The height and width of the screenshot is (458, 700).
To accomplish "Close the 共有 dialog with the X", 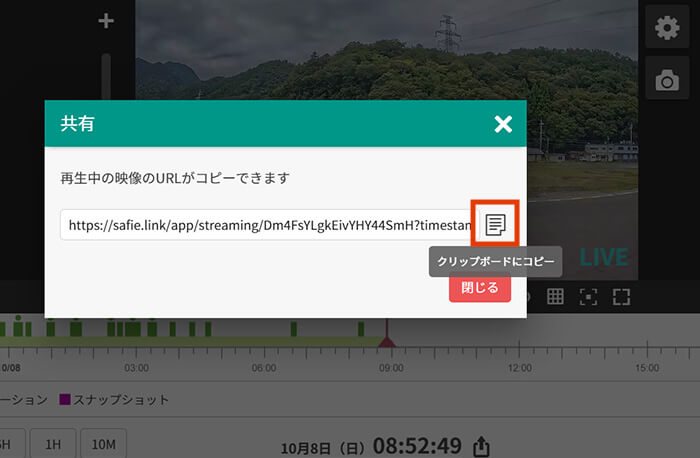I will coord(503,124).
